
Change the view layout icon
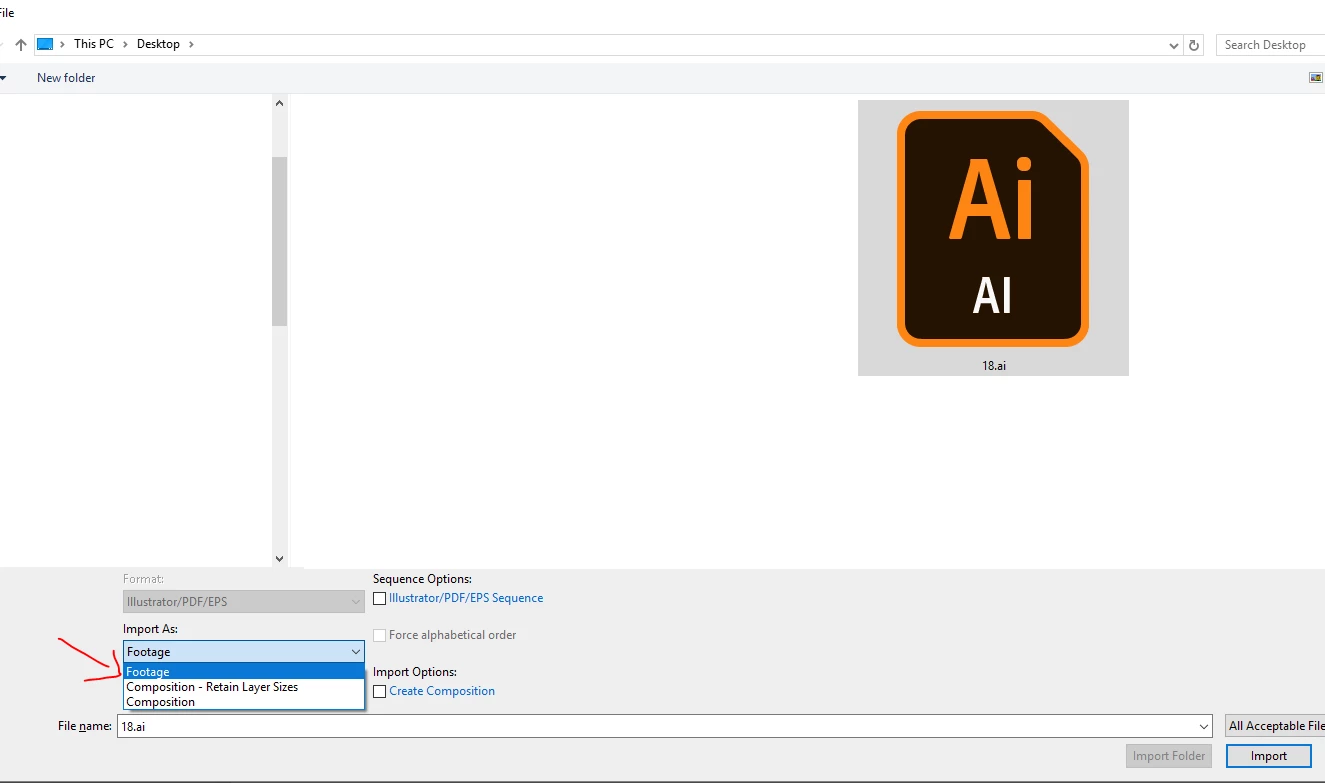coord(1316,78)
